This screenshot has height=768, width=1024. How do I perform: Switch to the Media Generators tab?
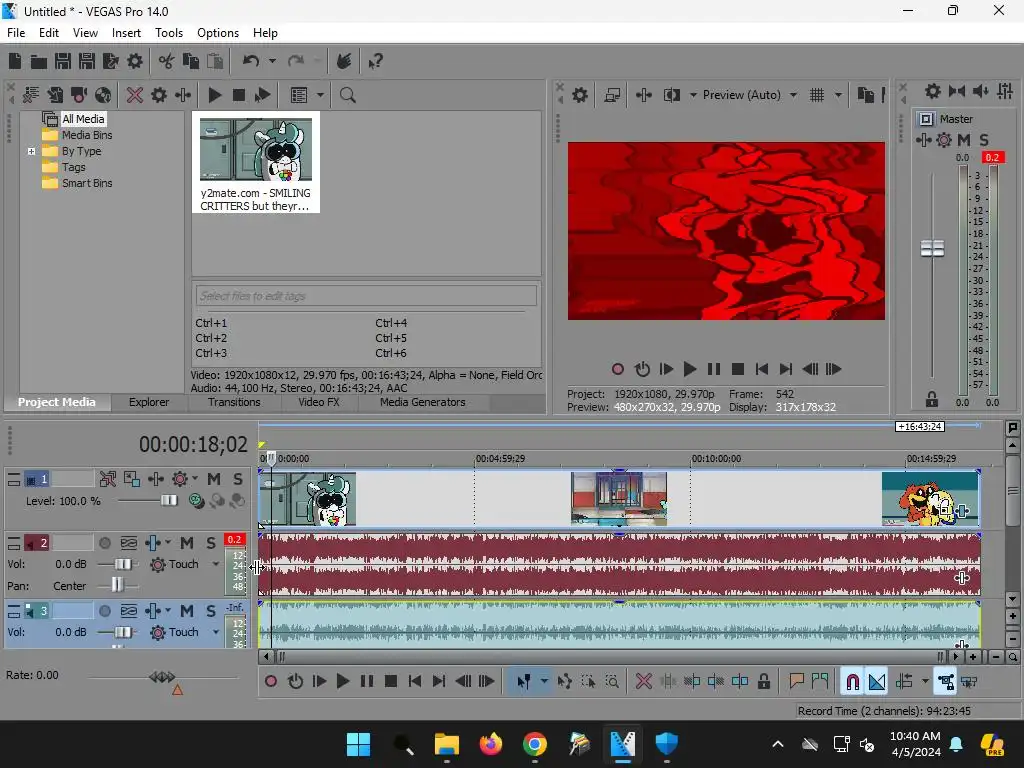click(x=423, y=402)
